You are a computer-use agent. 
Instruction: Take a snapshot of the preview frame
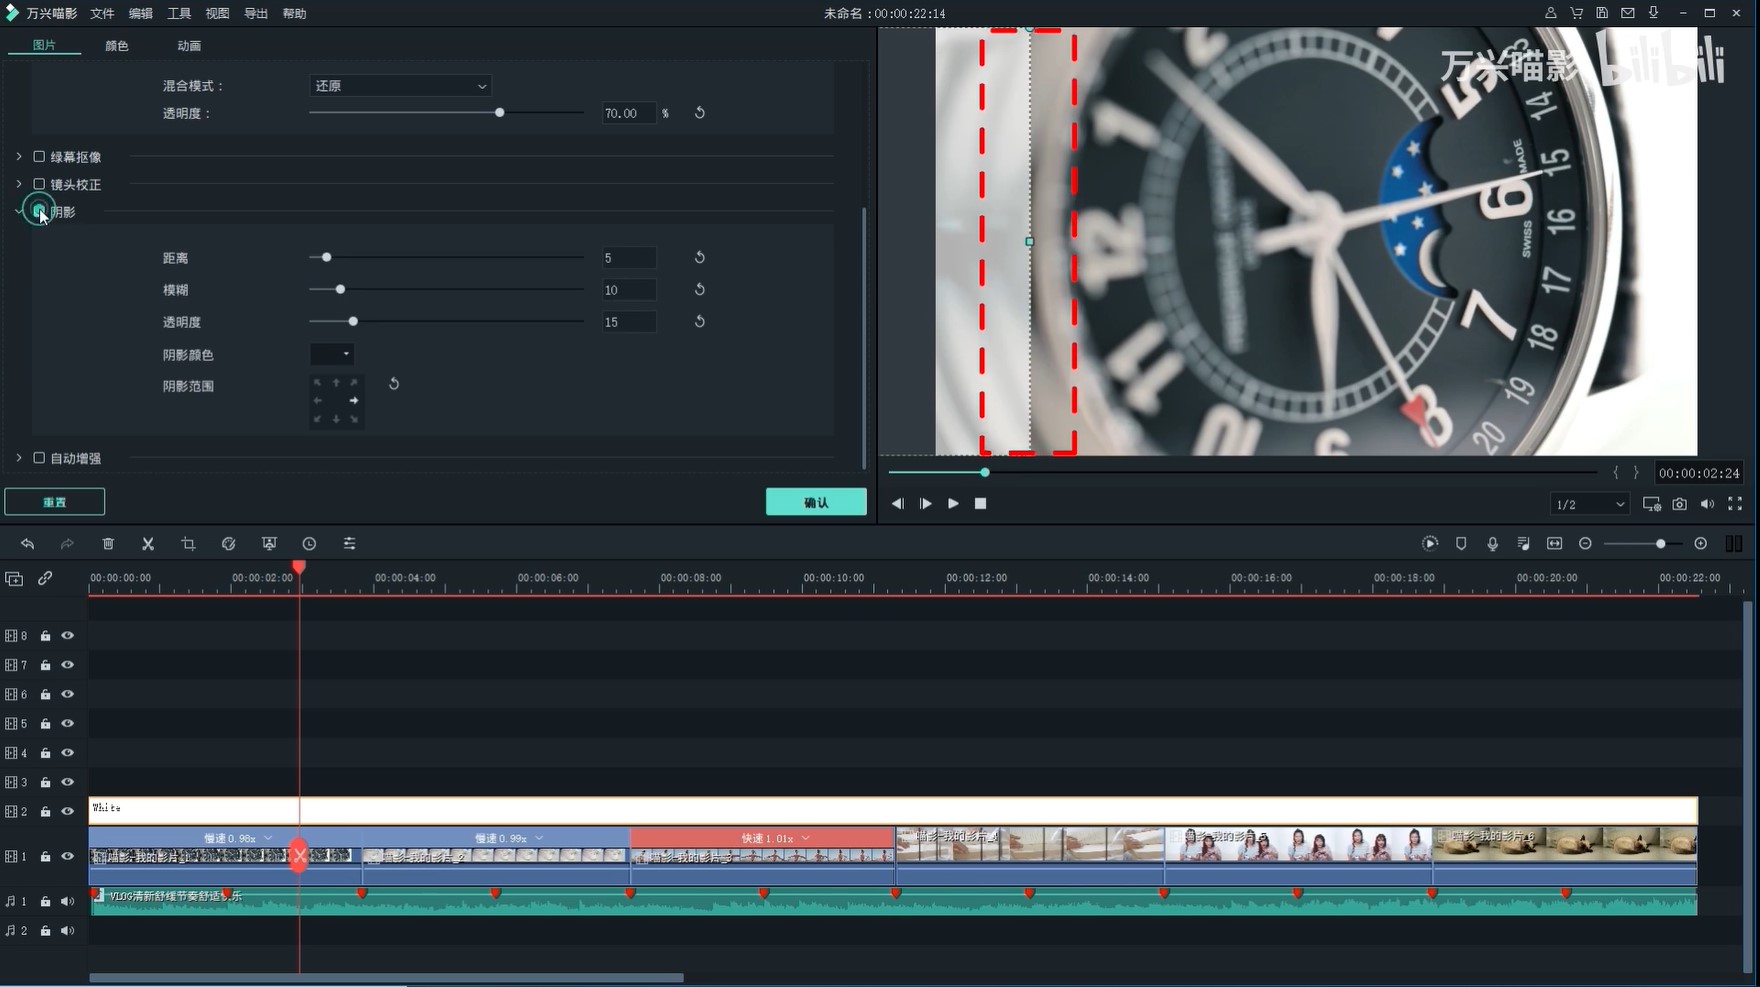tap(1679, 504)
